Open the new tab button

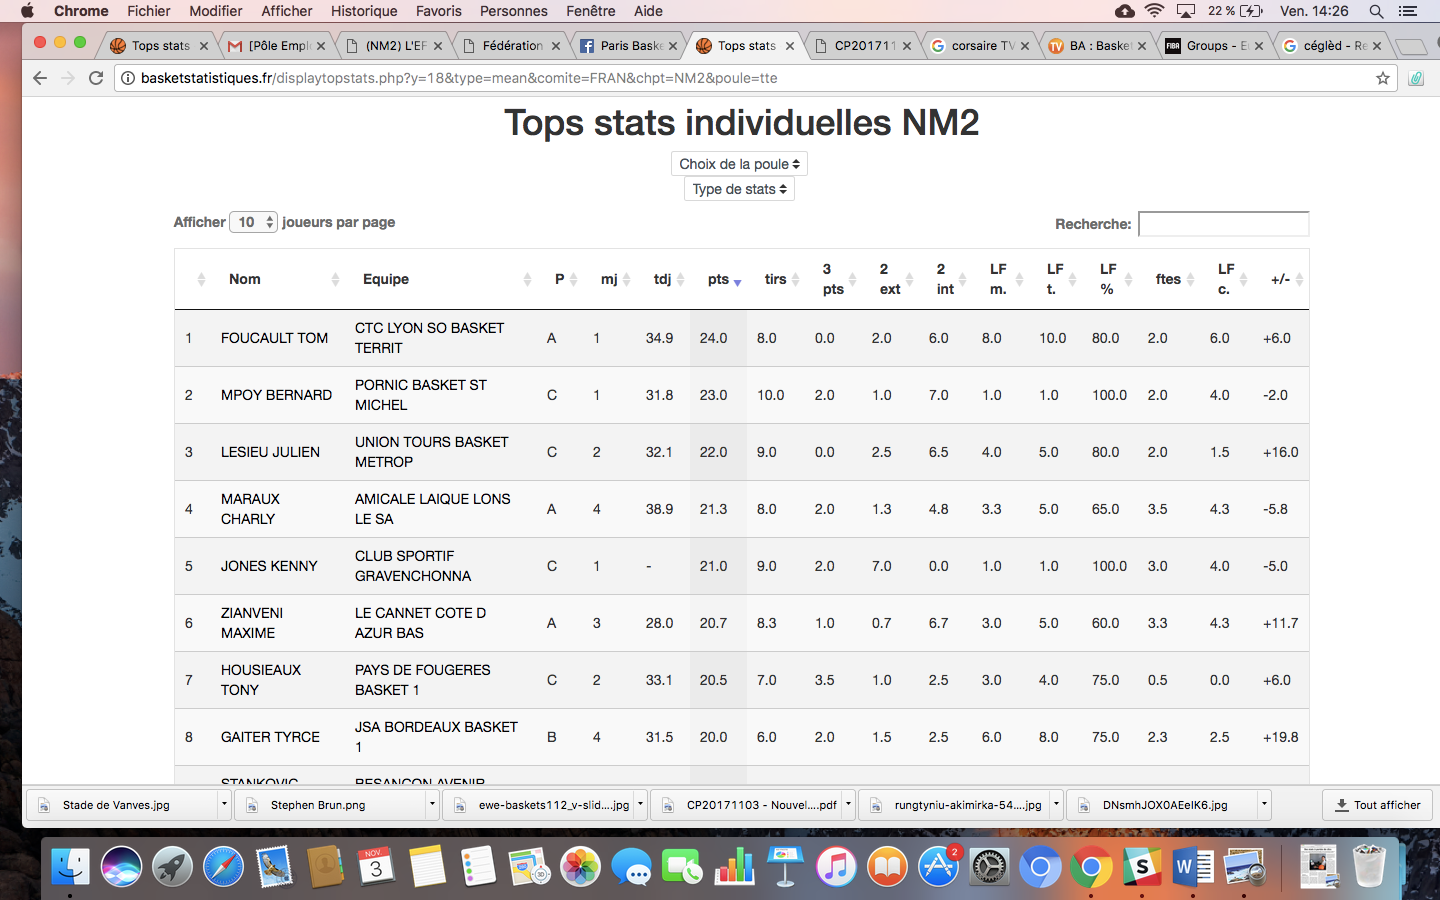click(x=1410, y=47)
